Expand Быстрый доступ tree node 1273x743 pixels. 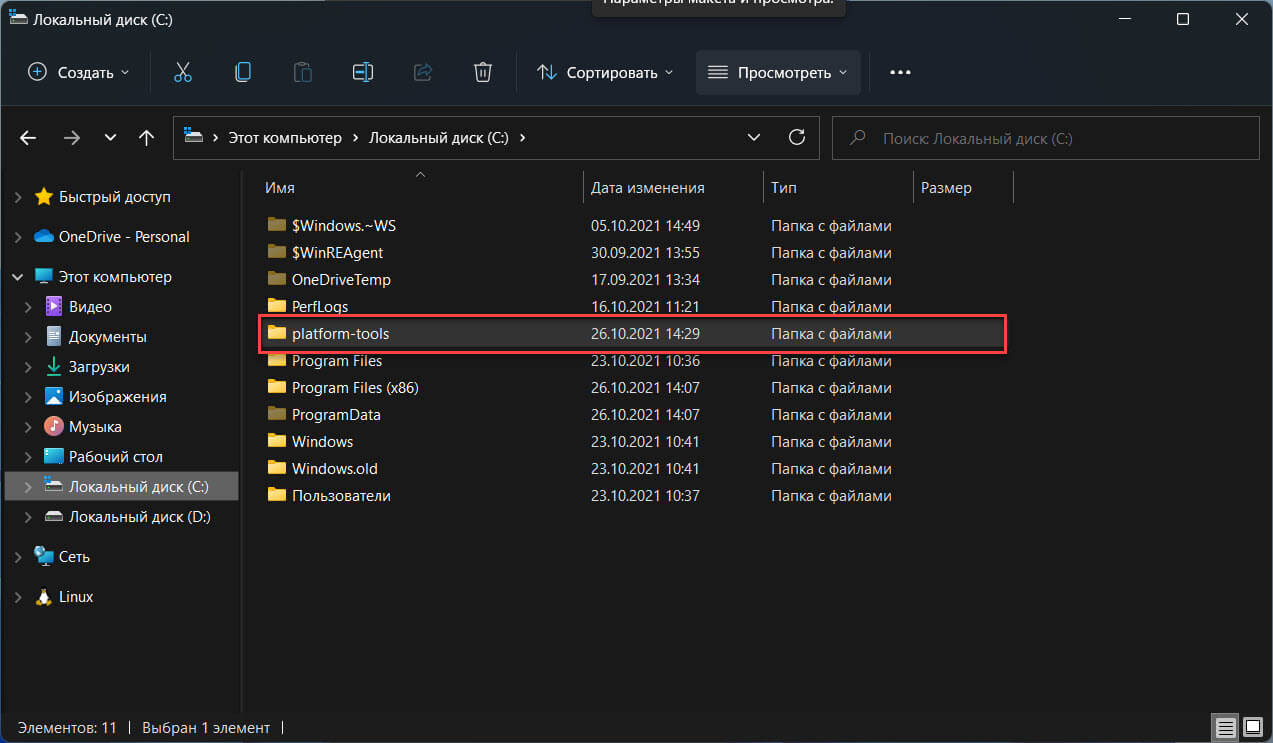[x=18, y=197]
